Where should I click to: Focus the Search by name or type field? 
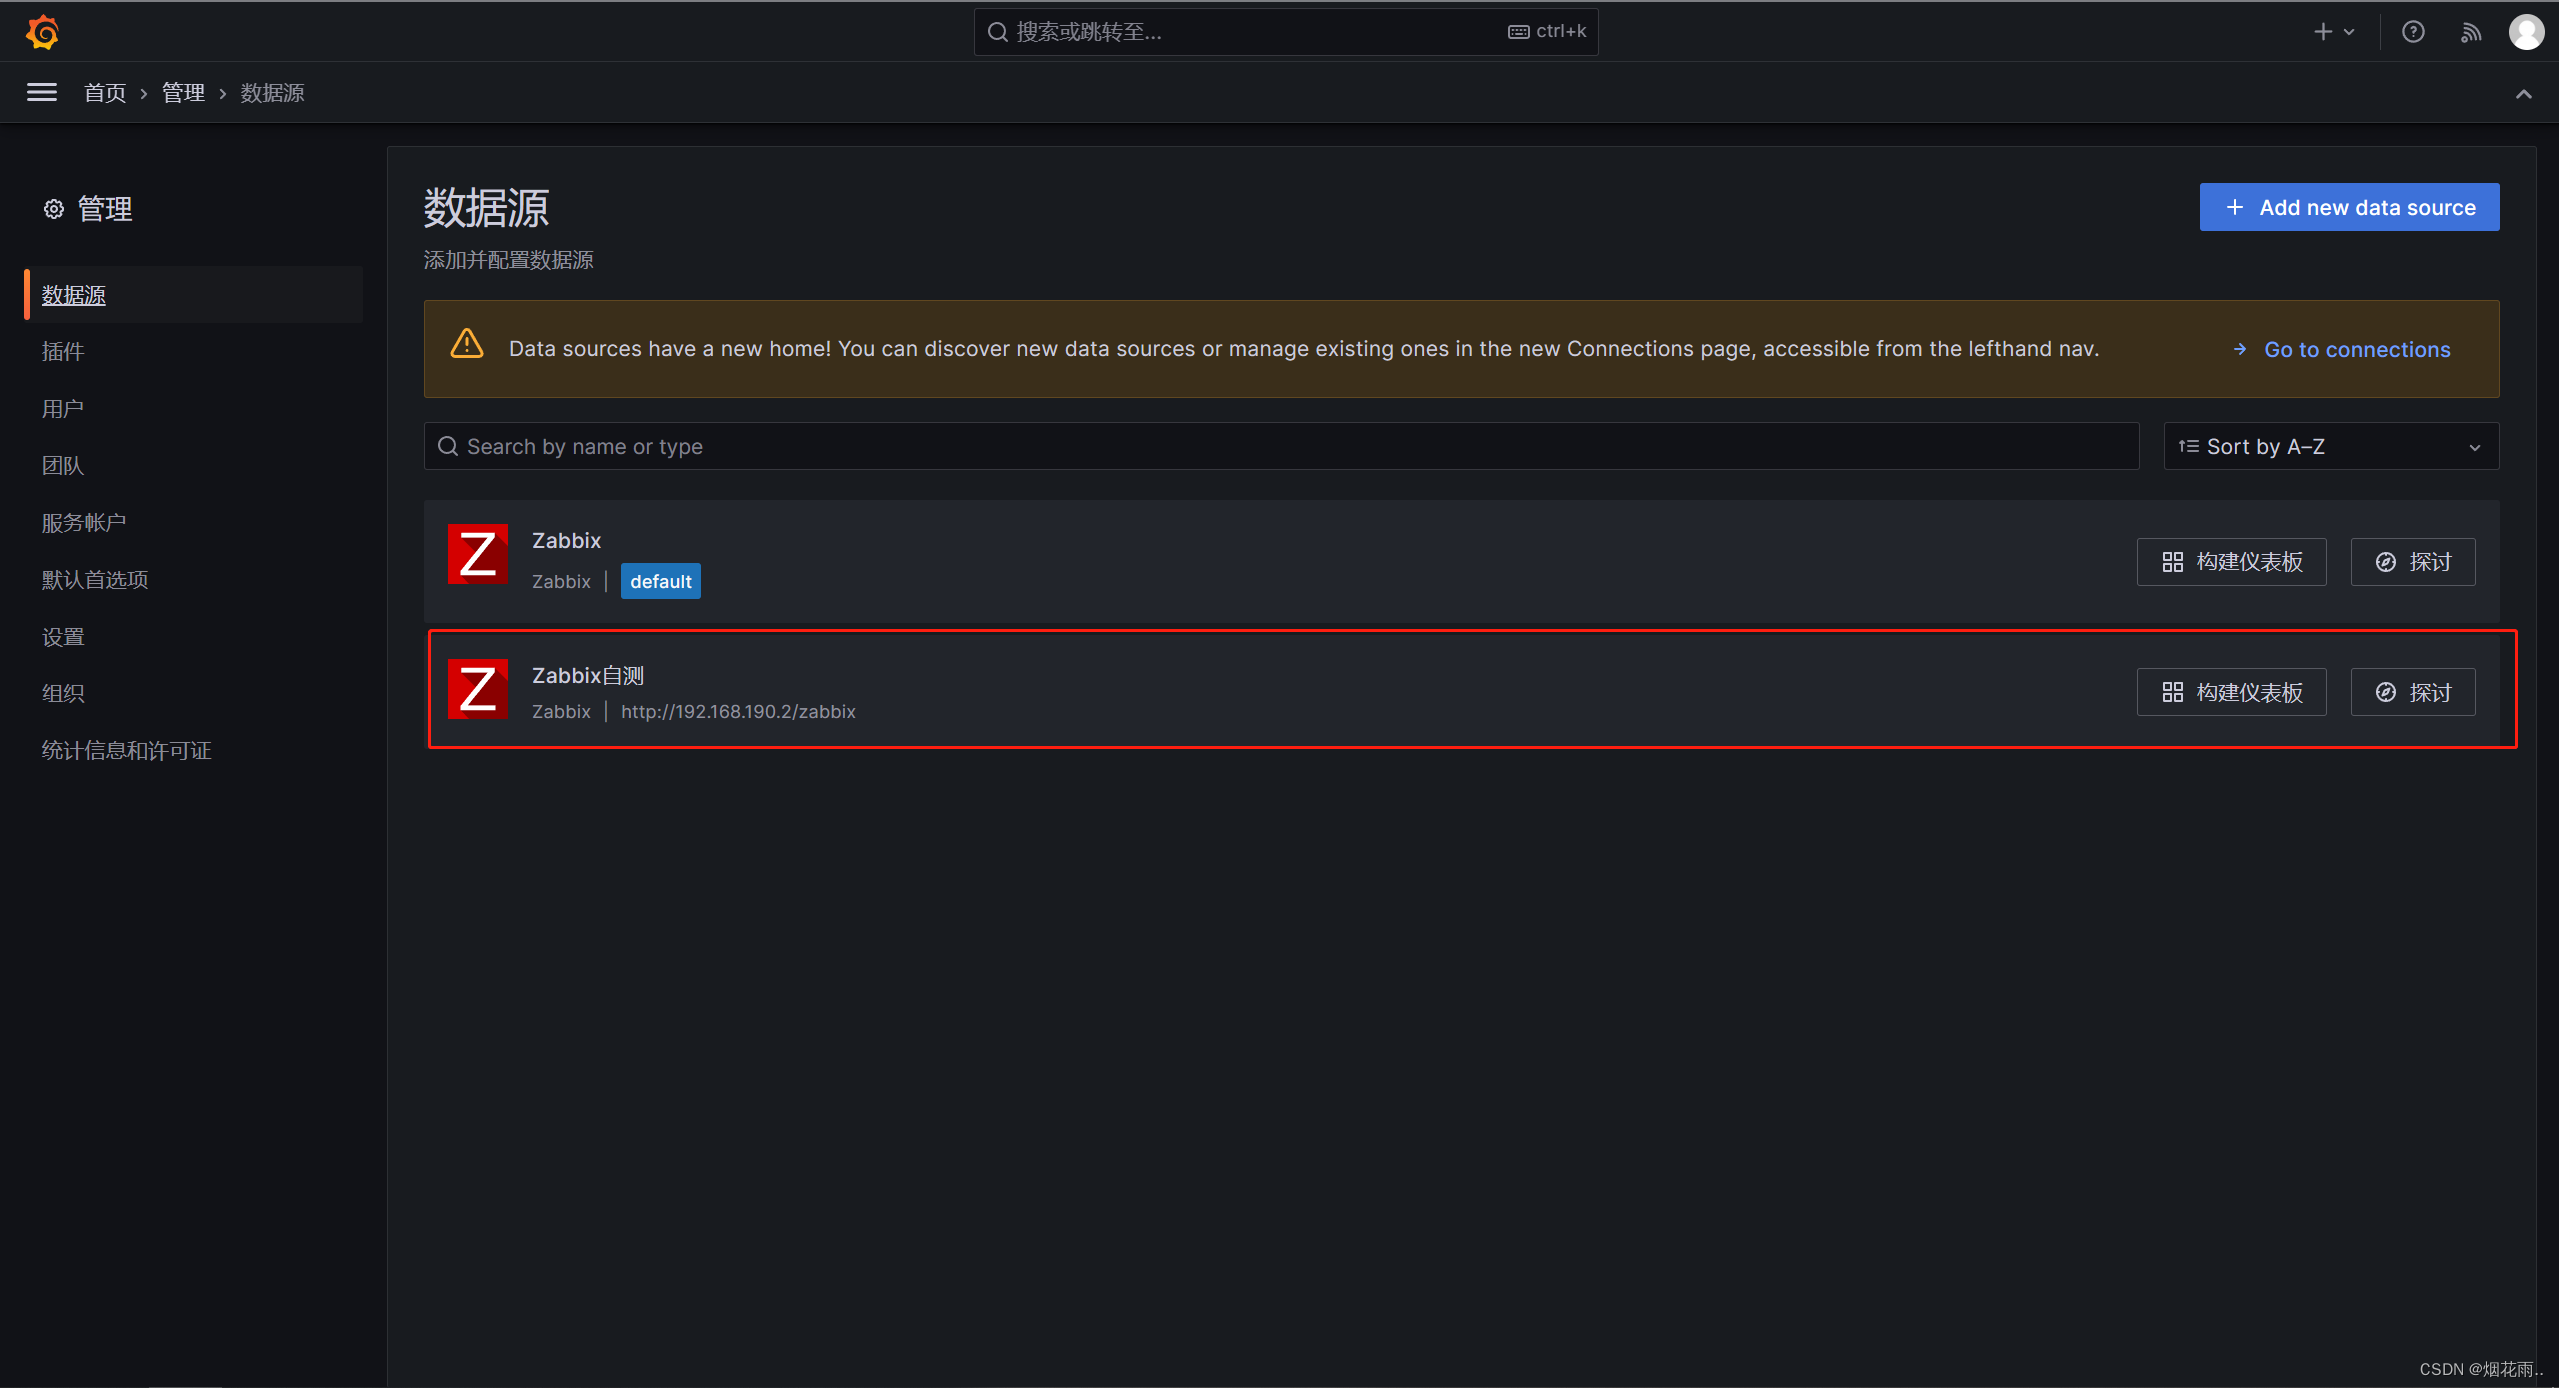(x=1281, y=446)
